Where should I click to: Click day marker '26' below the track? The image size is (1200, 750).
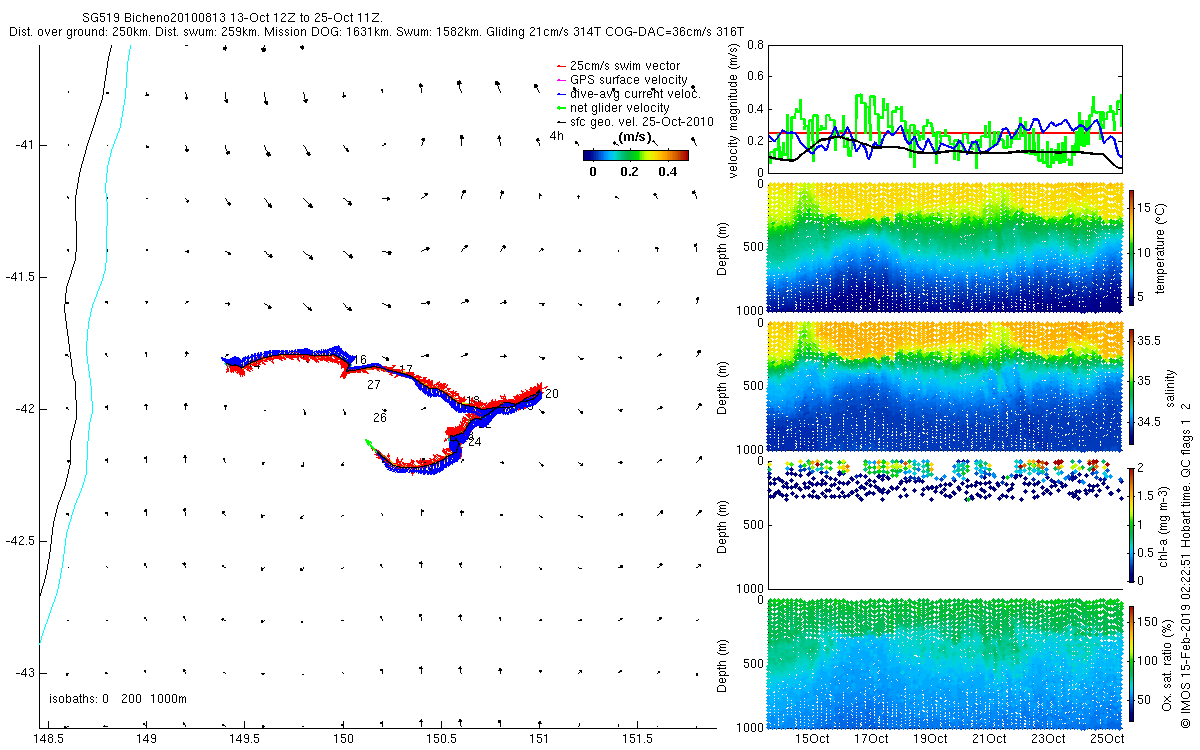point(380,417)
